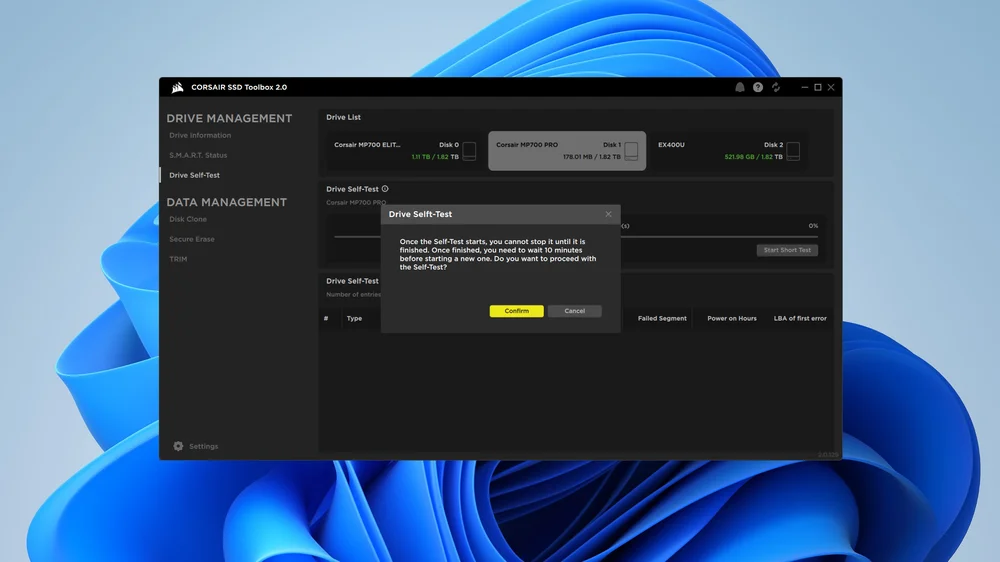Select the Corsair MP700 ELIT... drive card
Image resolution: width=1000 pixels, height=562 pixels.
(x=404, y=151)
